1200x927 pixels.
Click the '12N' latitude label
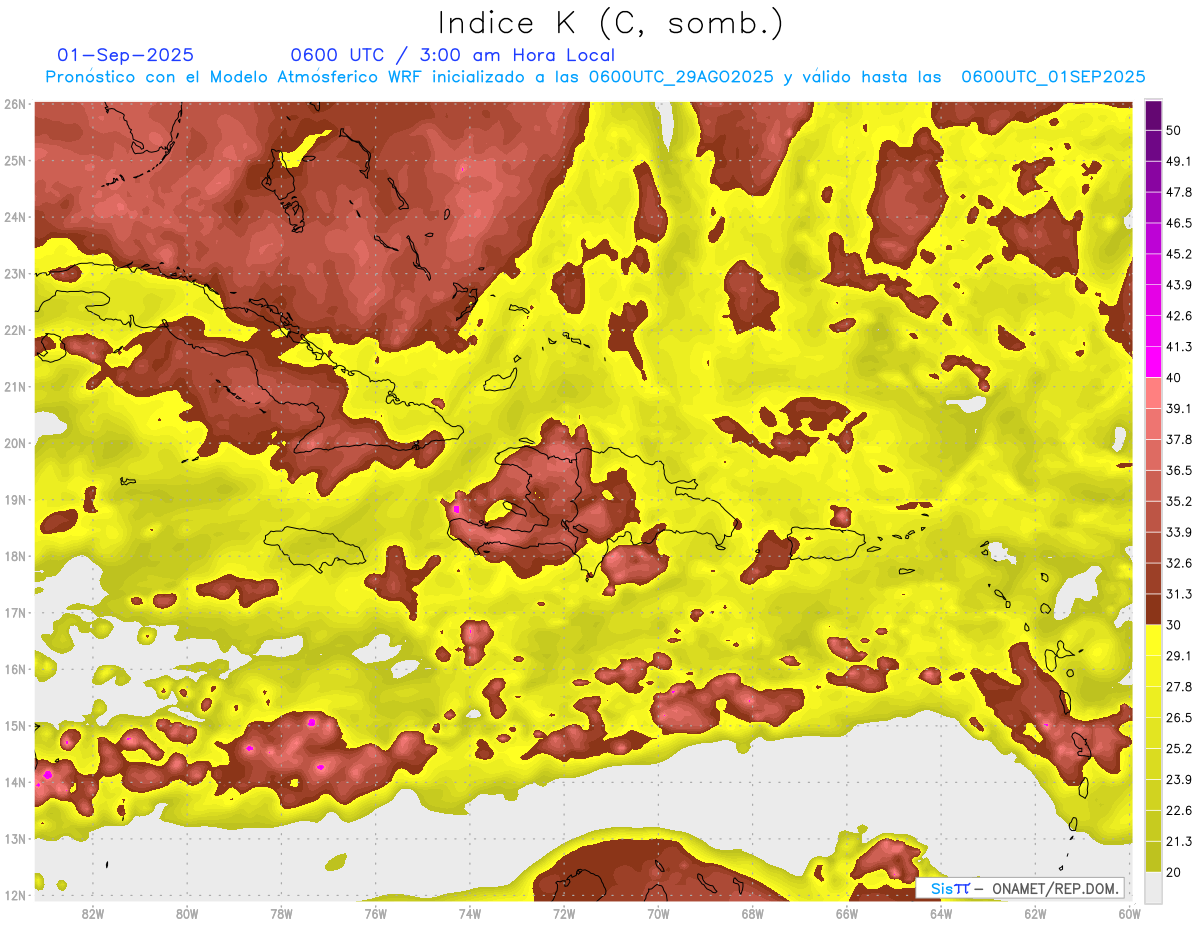coord(15,895)
